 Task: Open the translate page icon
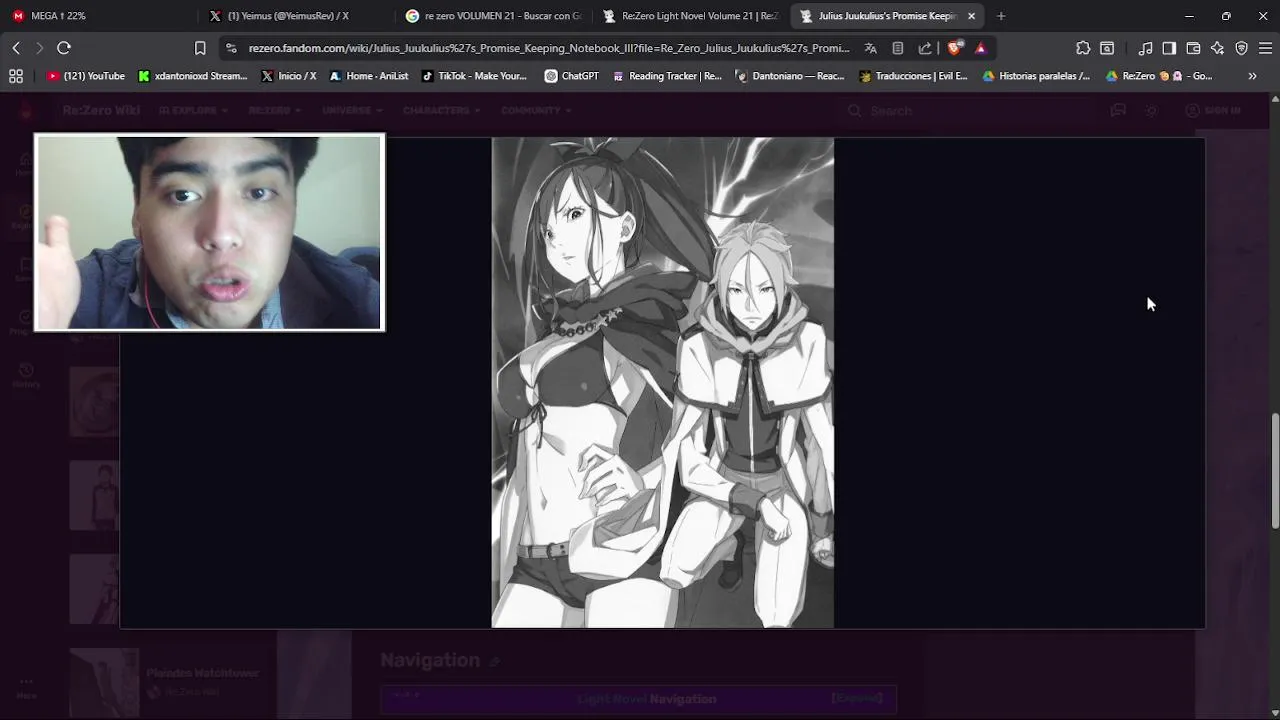coord(870,48)
